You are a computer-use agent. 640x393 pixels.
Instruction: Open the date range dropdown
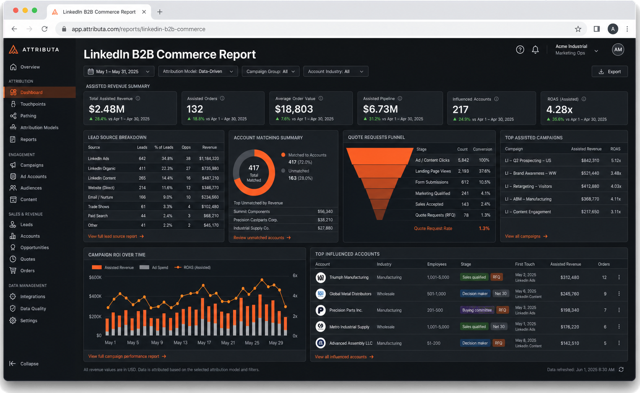pyautogui.click(x=119, y=71)
